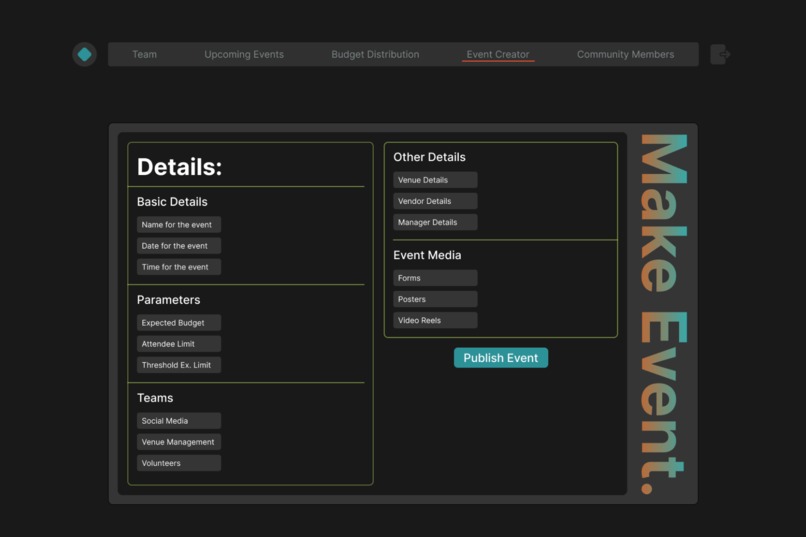Click the Expected Budget field
The width and height of the screenshot is (806, 537).
pyautogui.click(x=179, y=323)
